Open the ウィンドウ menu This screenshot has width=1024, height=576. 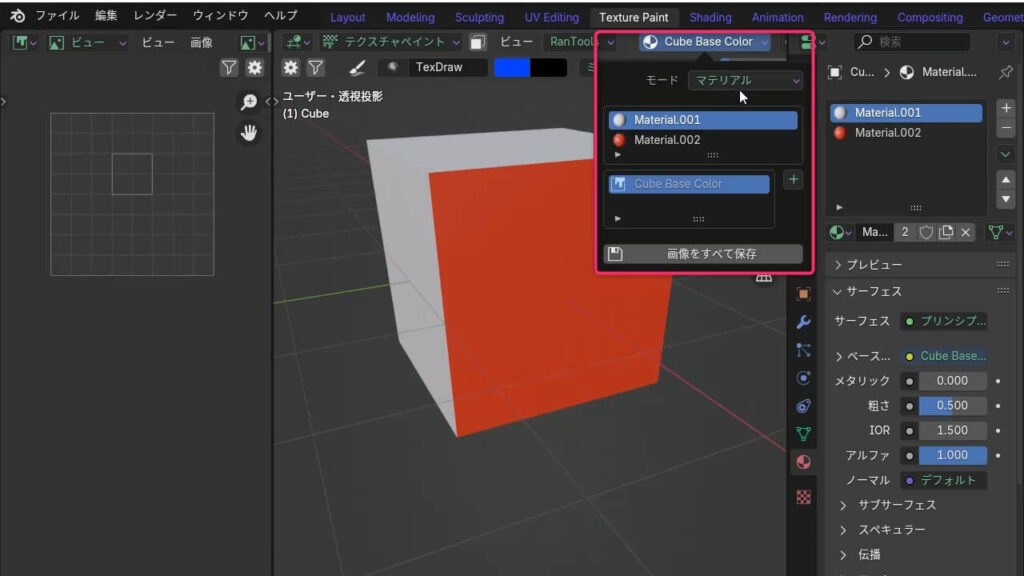(x=220, y=16)
